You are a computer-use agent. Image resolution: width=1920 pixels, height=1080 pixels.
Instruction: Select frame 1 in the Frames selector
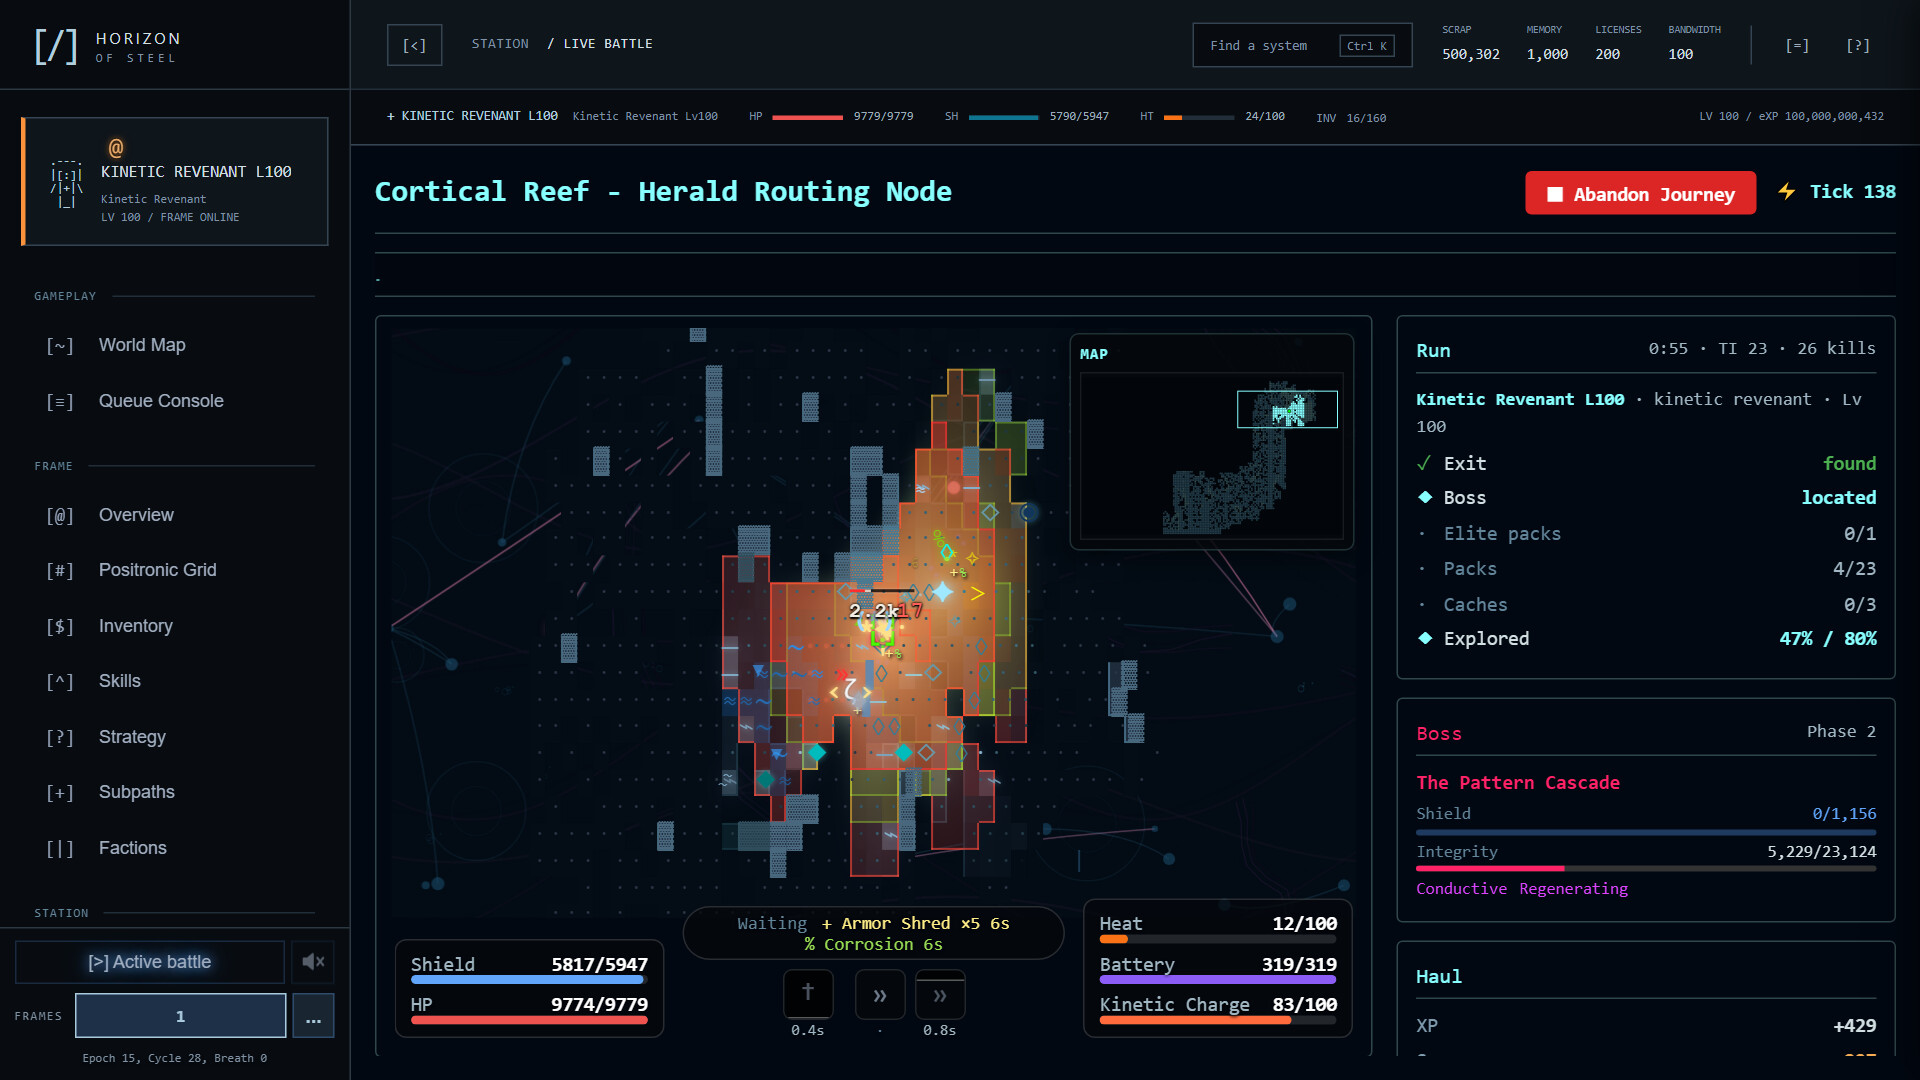tap(181, 1016)
